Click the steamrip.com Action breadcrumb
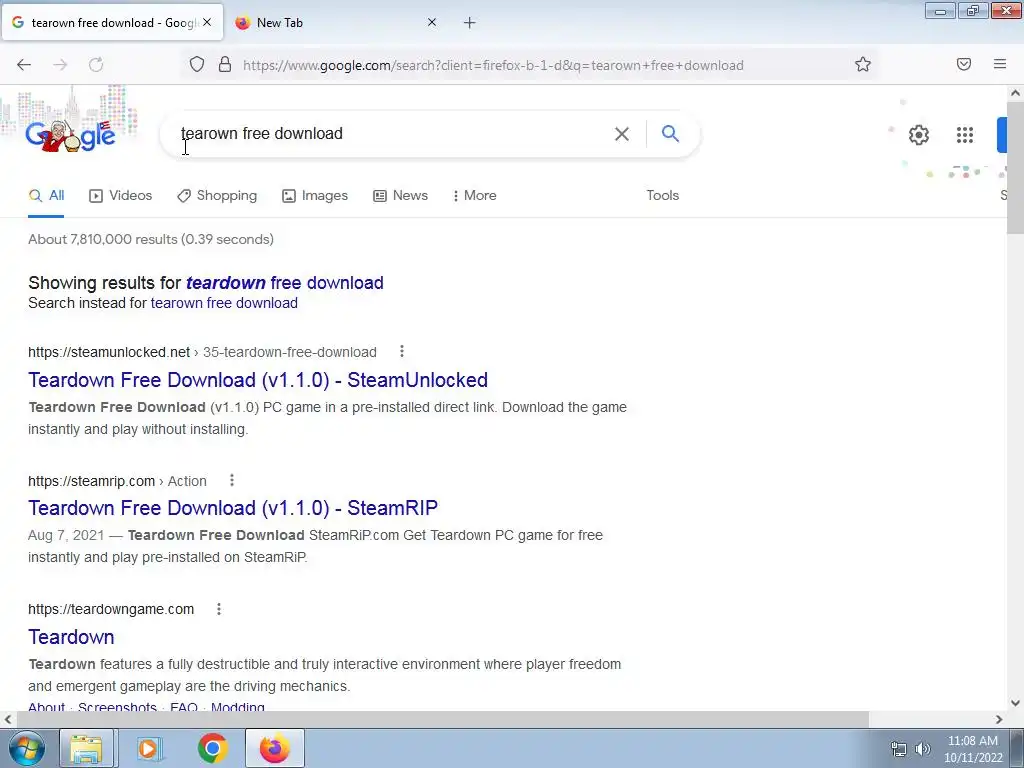 [118, 481]
